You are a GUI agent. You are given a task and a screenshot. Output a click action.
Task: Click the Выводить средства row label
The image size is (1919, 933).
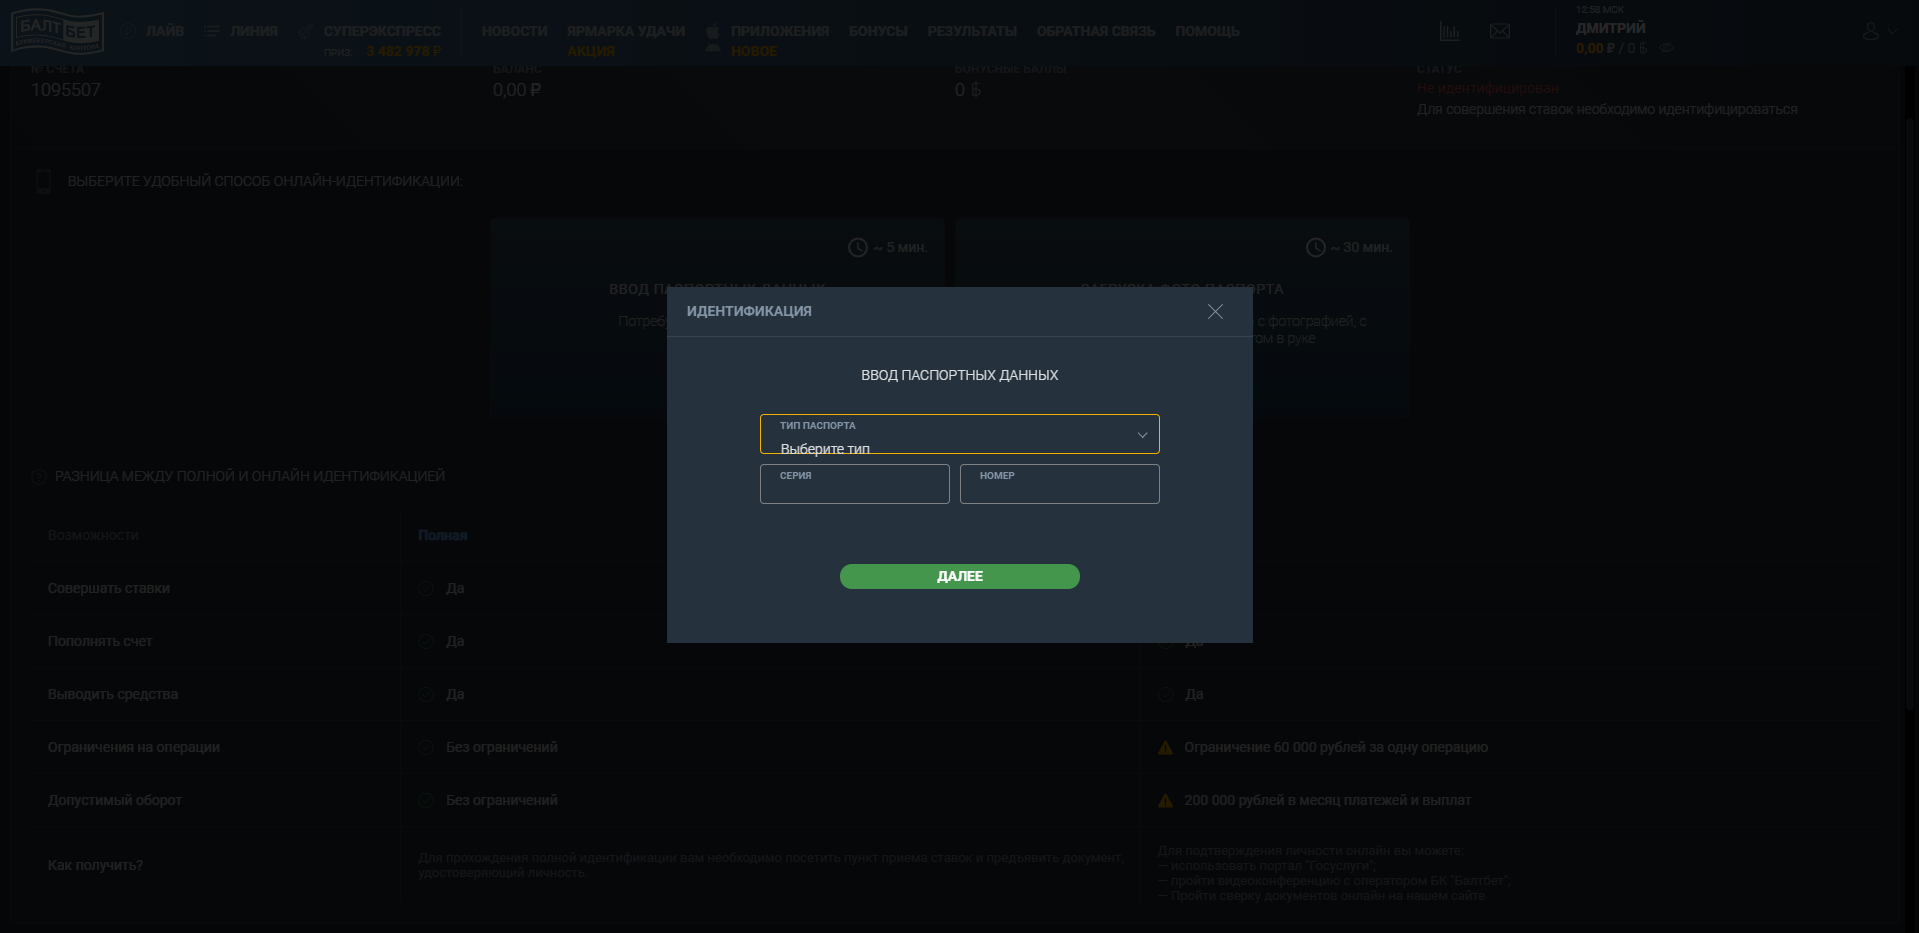tap(113, 694)
